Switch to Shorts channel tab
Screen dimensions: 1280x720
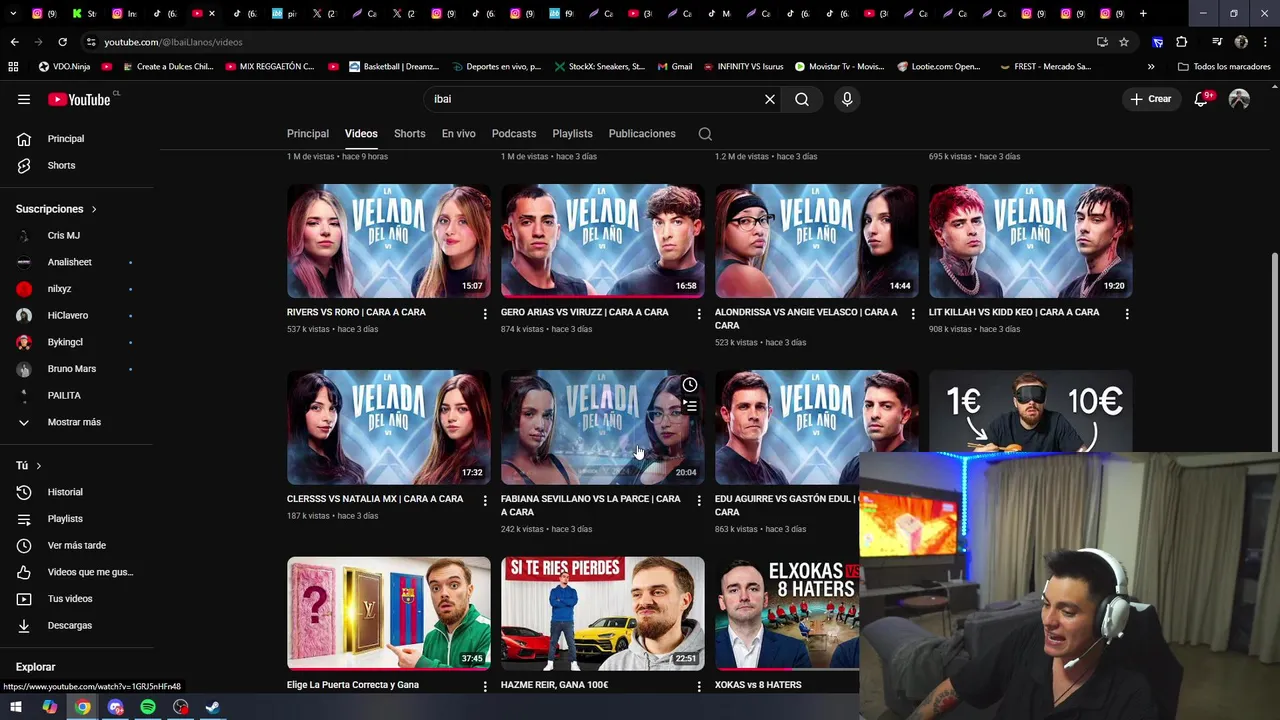coord(409,134)
